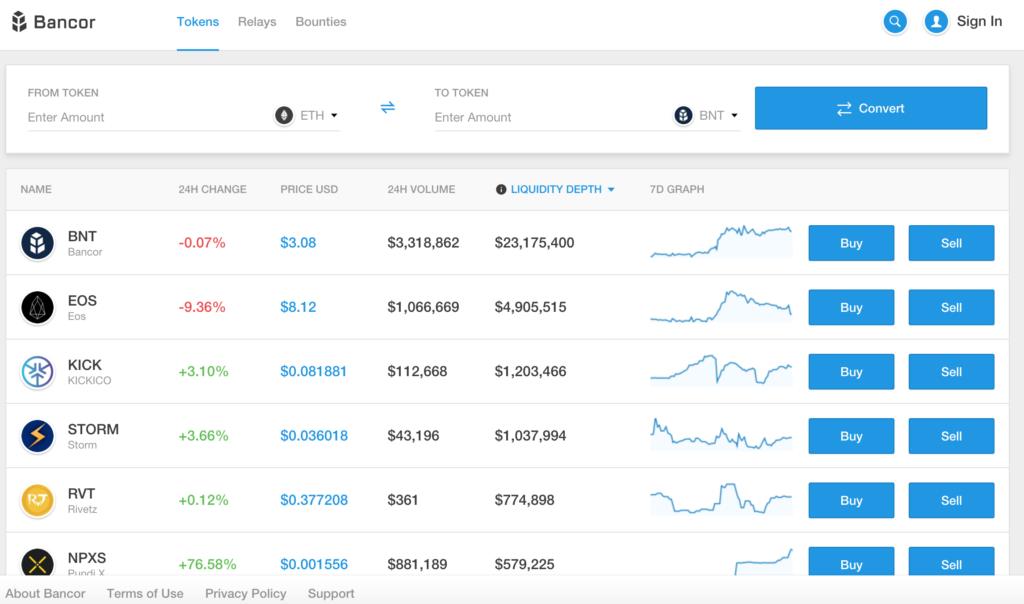Click the STORM token logo
The width and height of the screenshot is (1024, 604).
point(37,436)
